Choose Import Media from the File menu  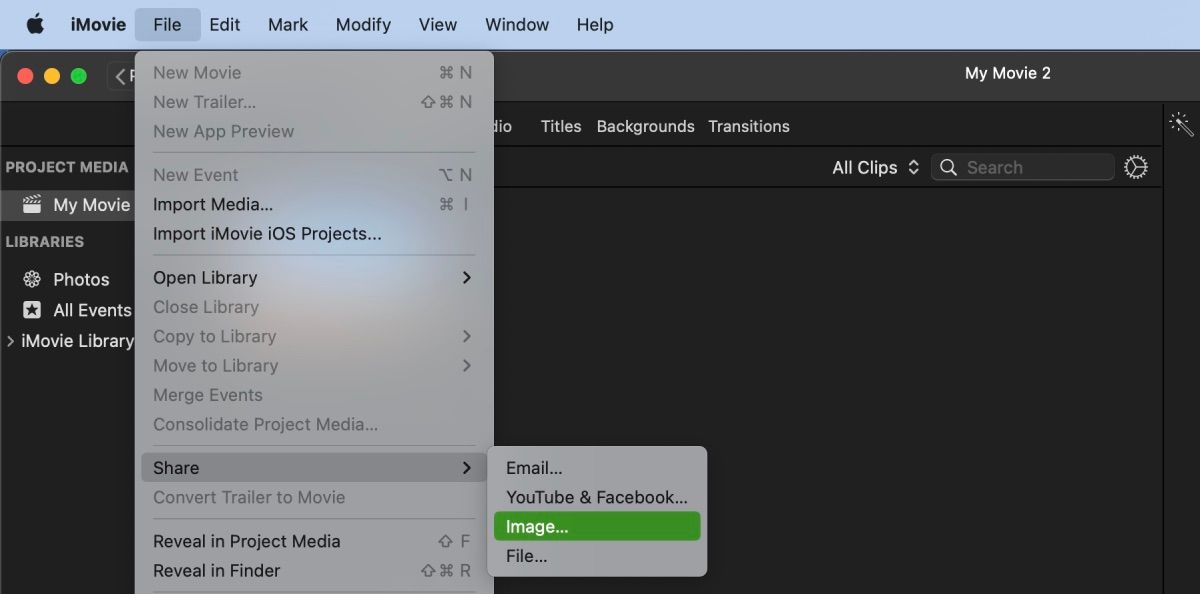pyautogui.click(x=213, y=204)
